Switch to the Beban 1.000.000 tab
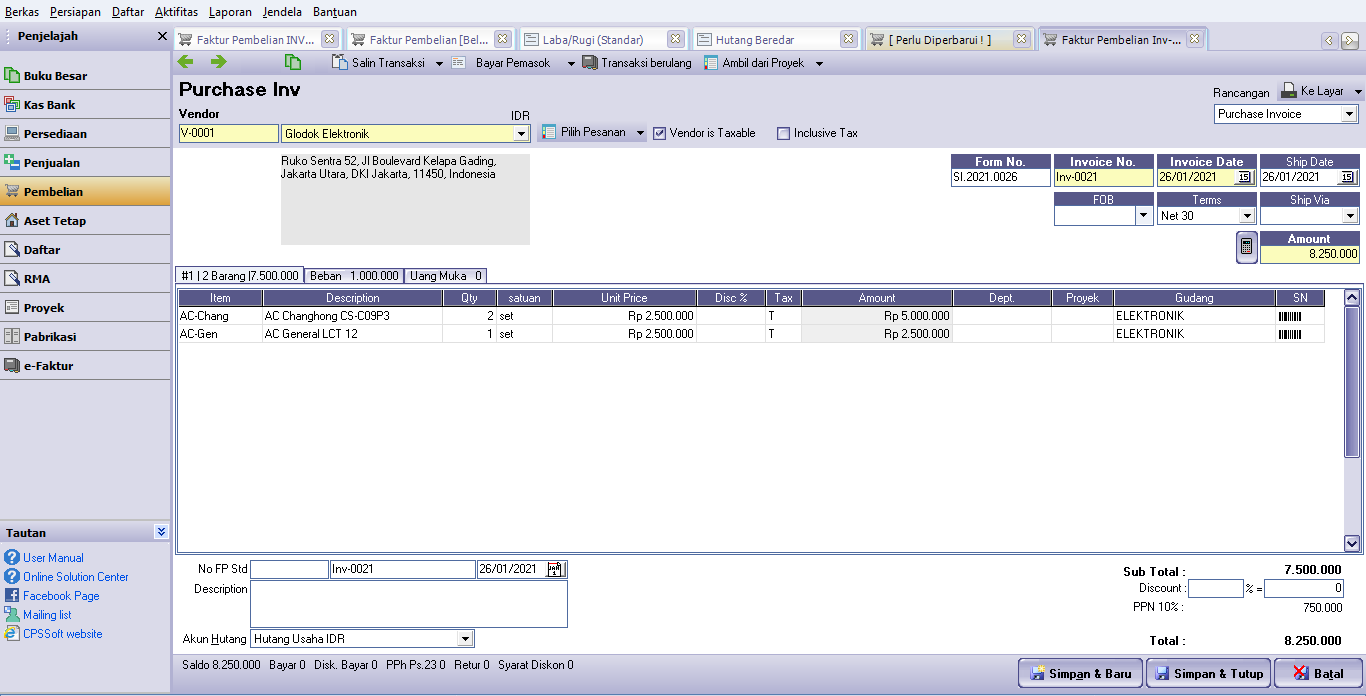The width and height of the screenshot is (1366, 696). point(354,275)
